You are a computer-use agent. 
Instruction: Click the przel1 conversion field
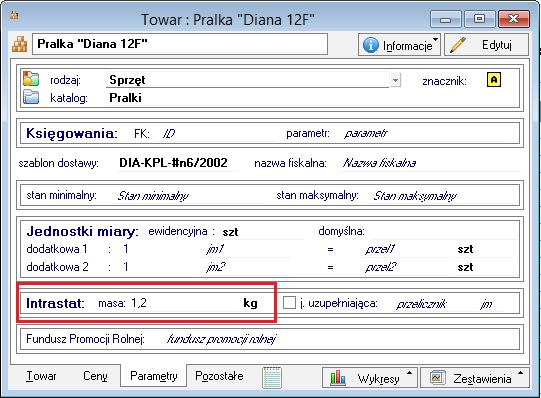click(405, 249)
